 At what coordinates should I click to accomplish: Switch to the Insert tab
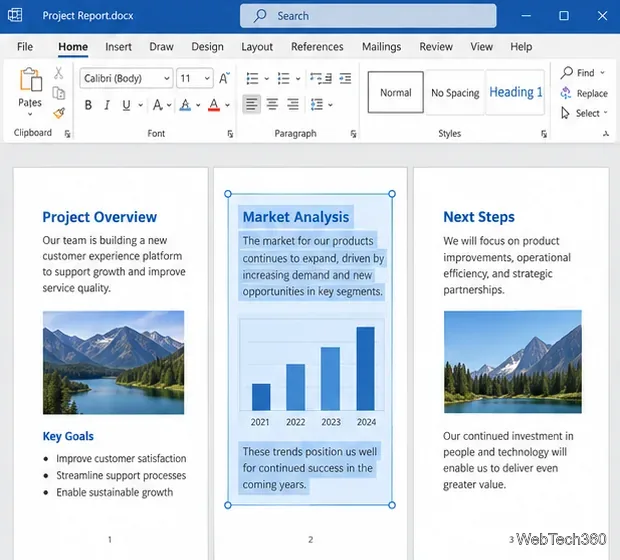point(118,47)
